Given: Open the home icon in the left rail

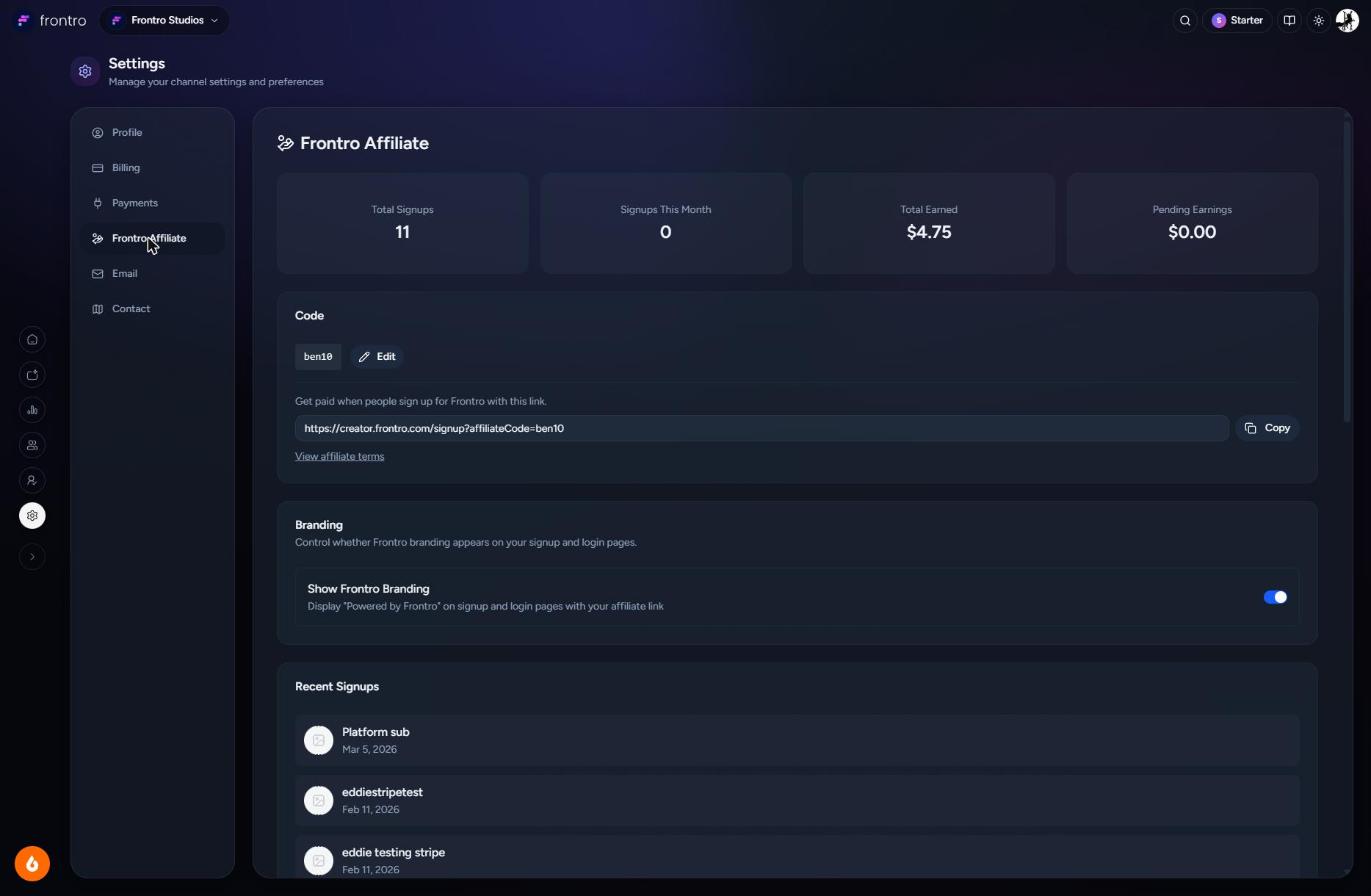Looking at the screenshot, I should tap(32, 340).
